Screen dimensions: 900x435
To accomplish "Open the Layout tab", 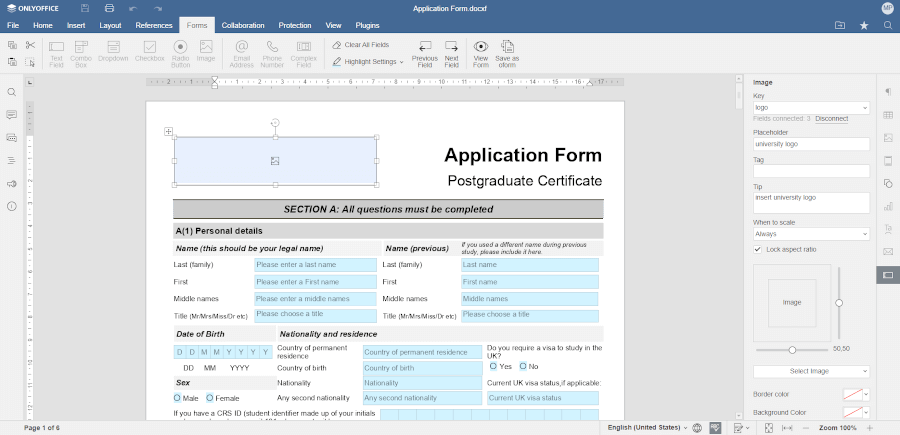I will 110,24.
